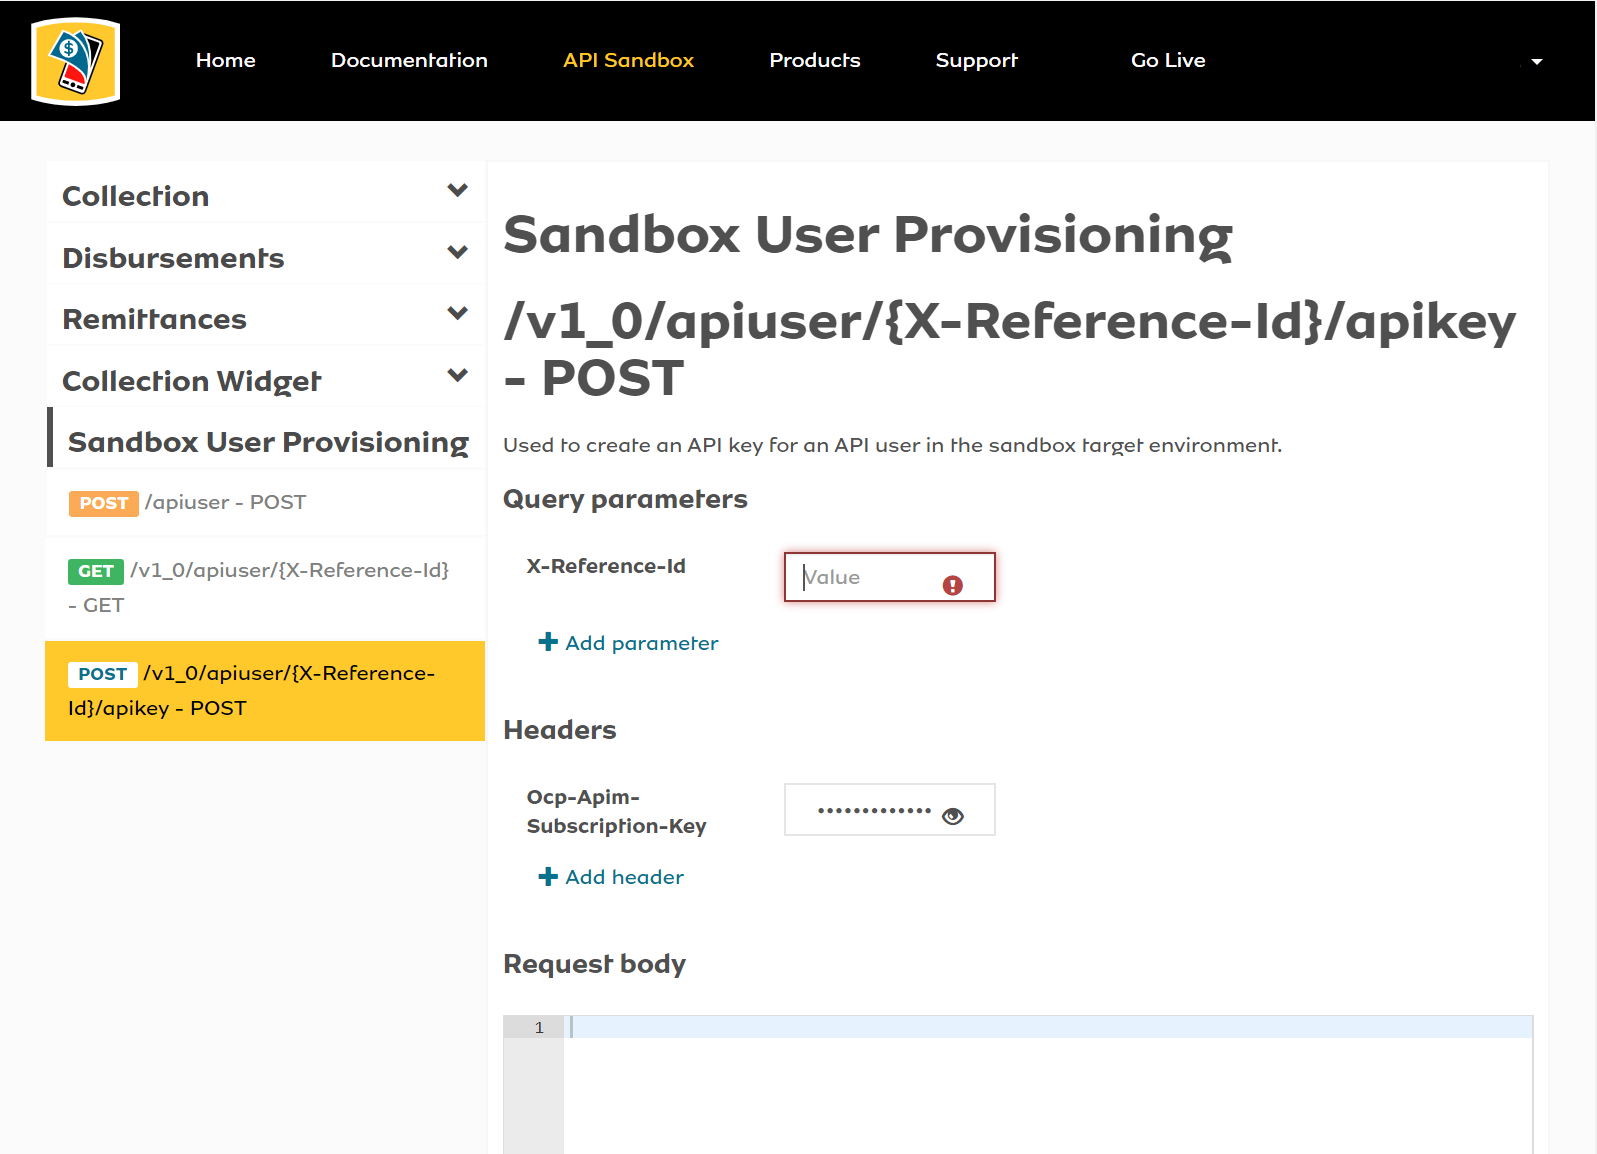Open the /v1_0/apiuser/{X-Reference-Id} - GET operation

coord(266,588)
